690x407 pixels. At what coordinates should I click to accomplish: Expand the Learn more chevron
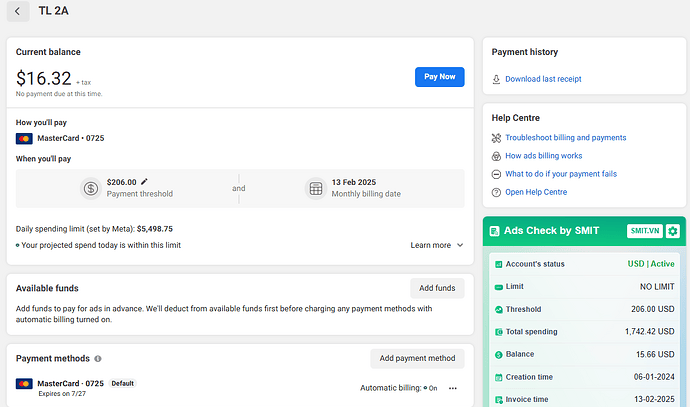click(460, 245)
